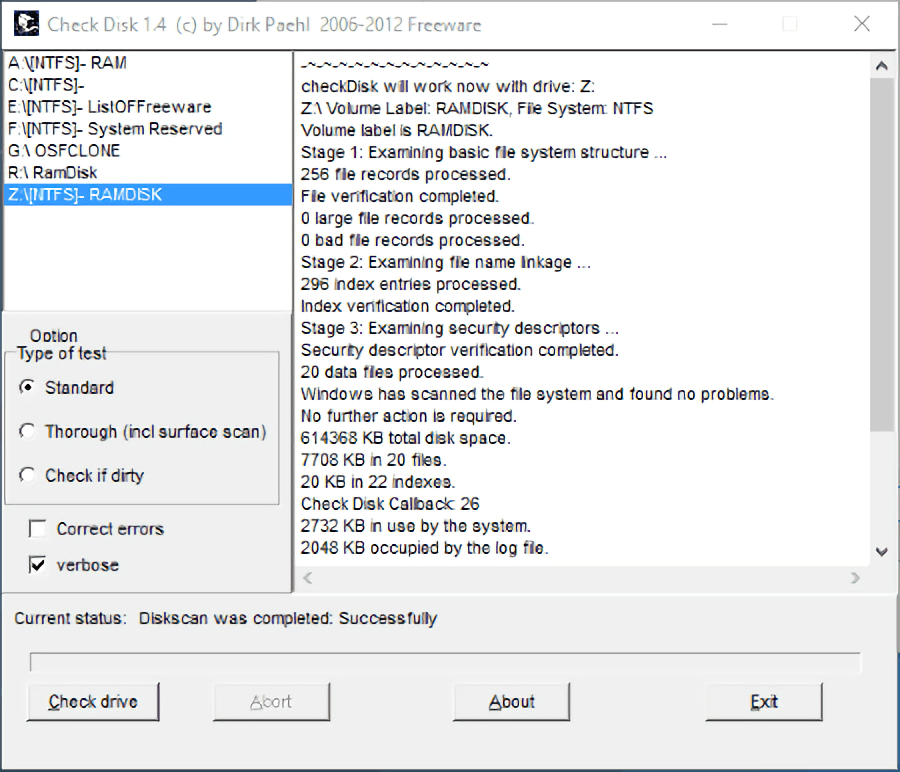The width and height of the screenshot is (900, 772).
Task: Select the Check if dirty option
Action: click(x=25, y=476)
